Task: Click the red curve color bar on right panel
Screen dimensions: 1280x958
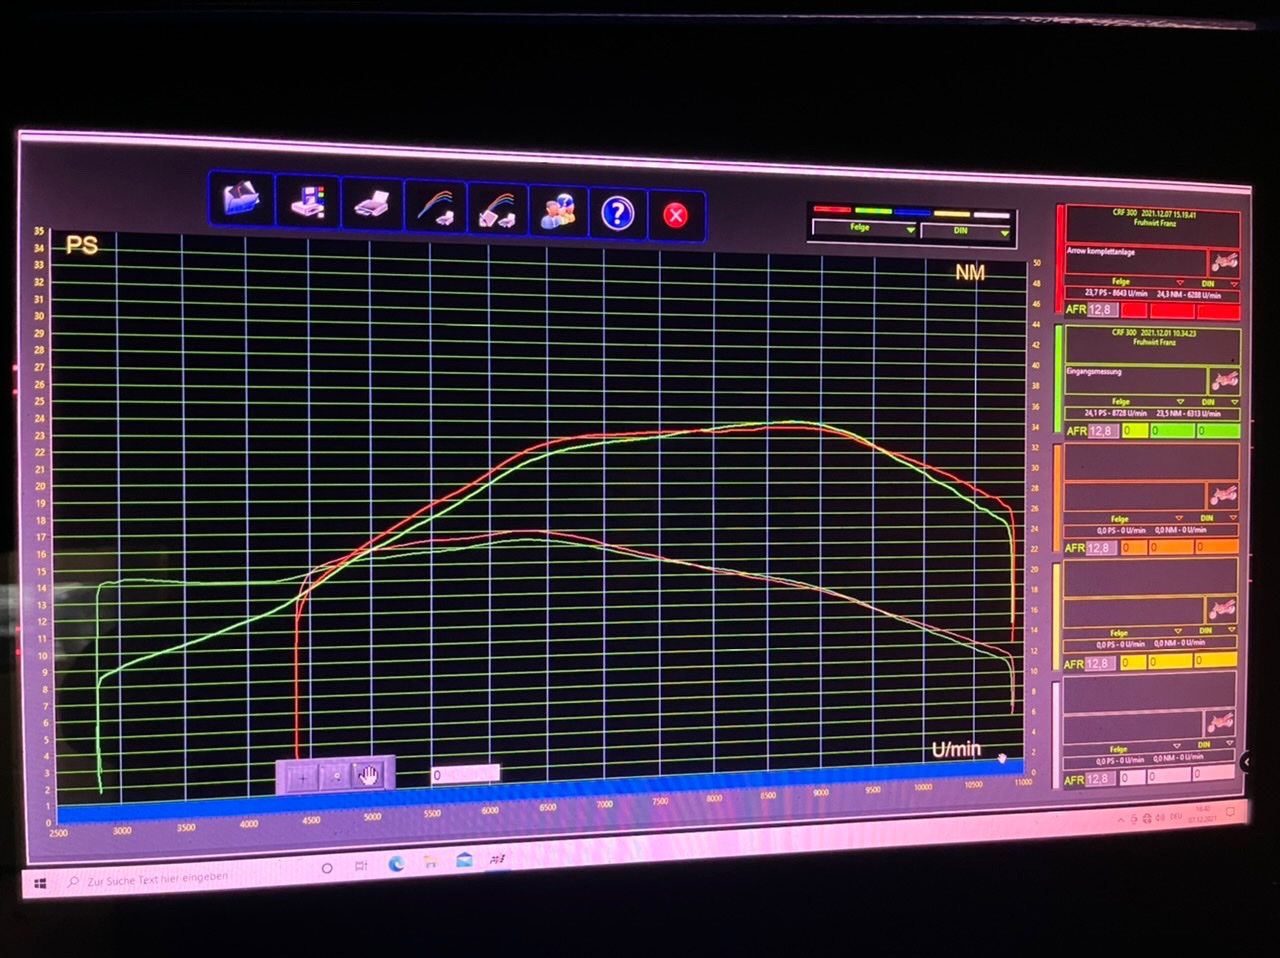Action: coord(1060,260)
